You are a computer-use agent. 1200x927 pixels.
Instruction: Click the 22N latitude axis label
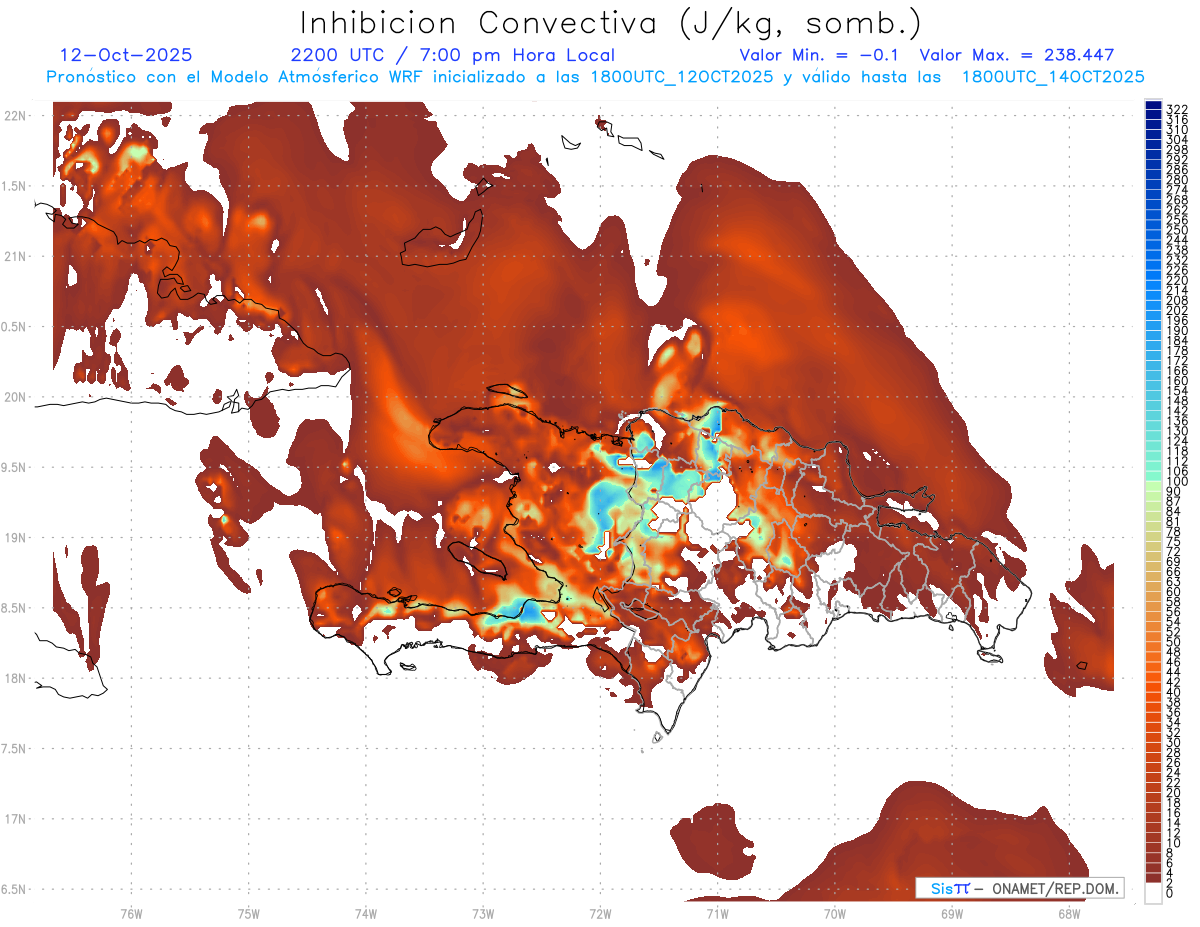tap(15, 116)
